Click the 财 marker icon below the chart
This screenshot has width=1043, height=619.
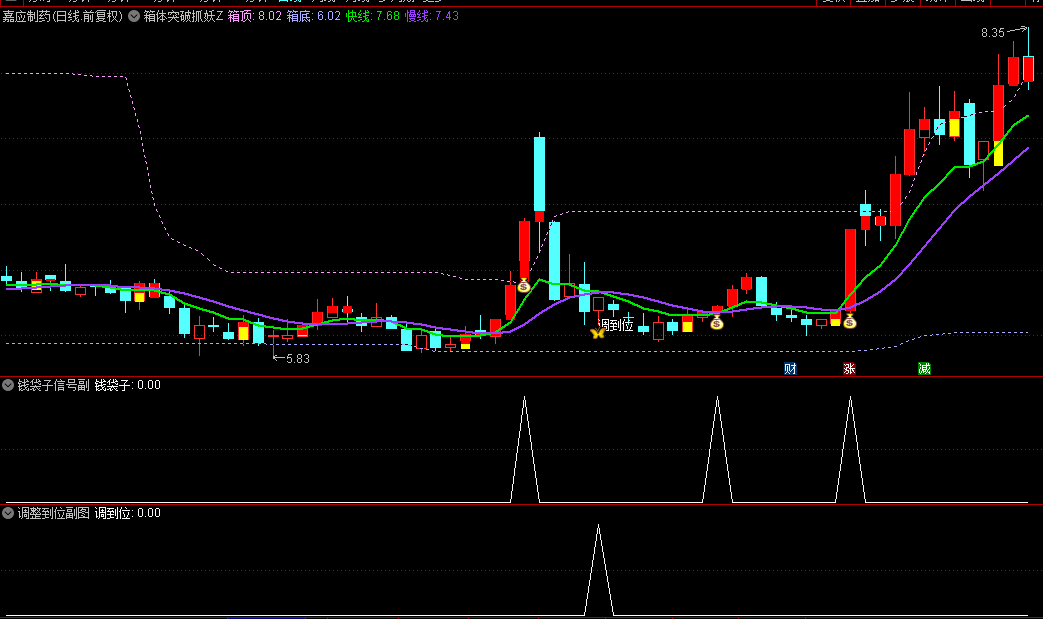tap(790, 368)
